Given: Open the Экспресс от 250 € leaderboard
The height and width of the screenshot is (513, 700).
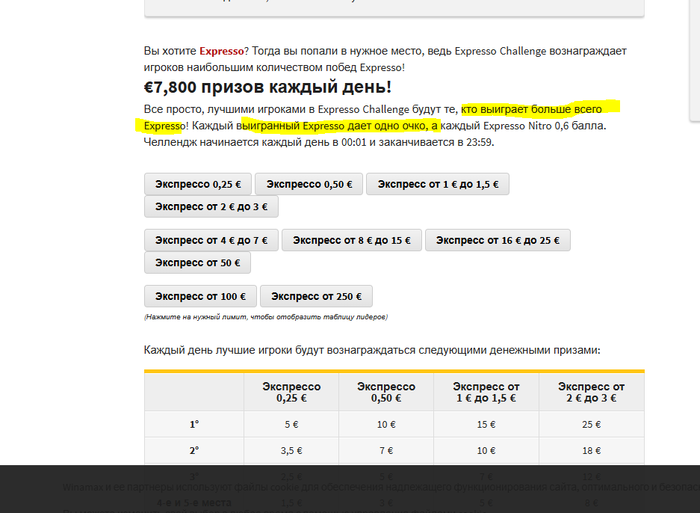Looking at the screenshot, I should tap(316, 296).
